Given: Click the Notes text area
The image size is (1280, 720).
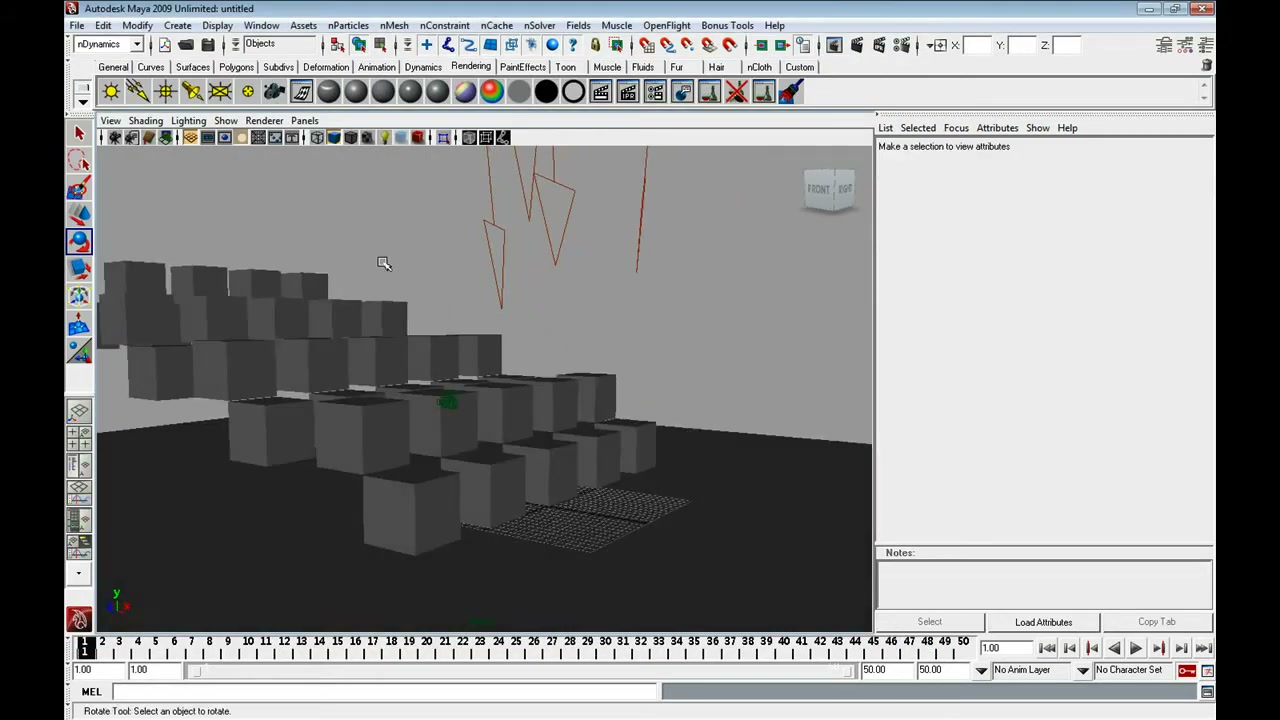Looking at the screenshot, I should click(1045, 583).
